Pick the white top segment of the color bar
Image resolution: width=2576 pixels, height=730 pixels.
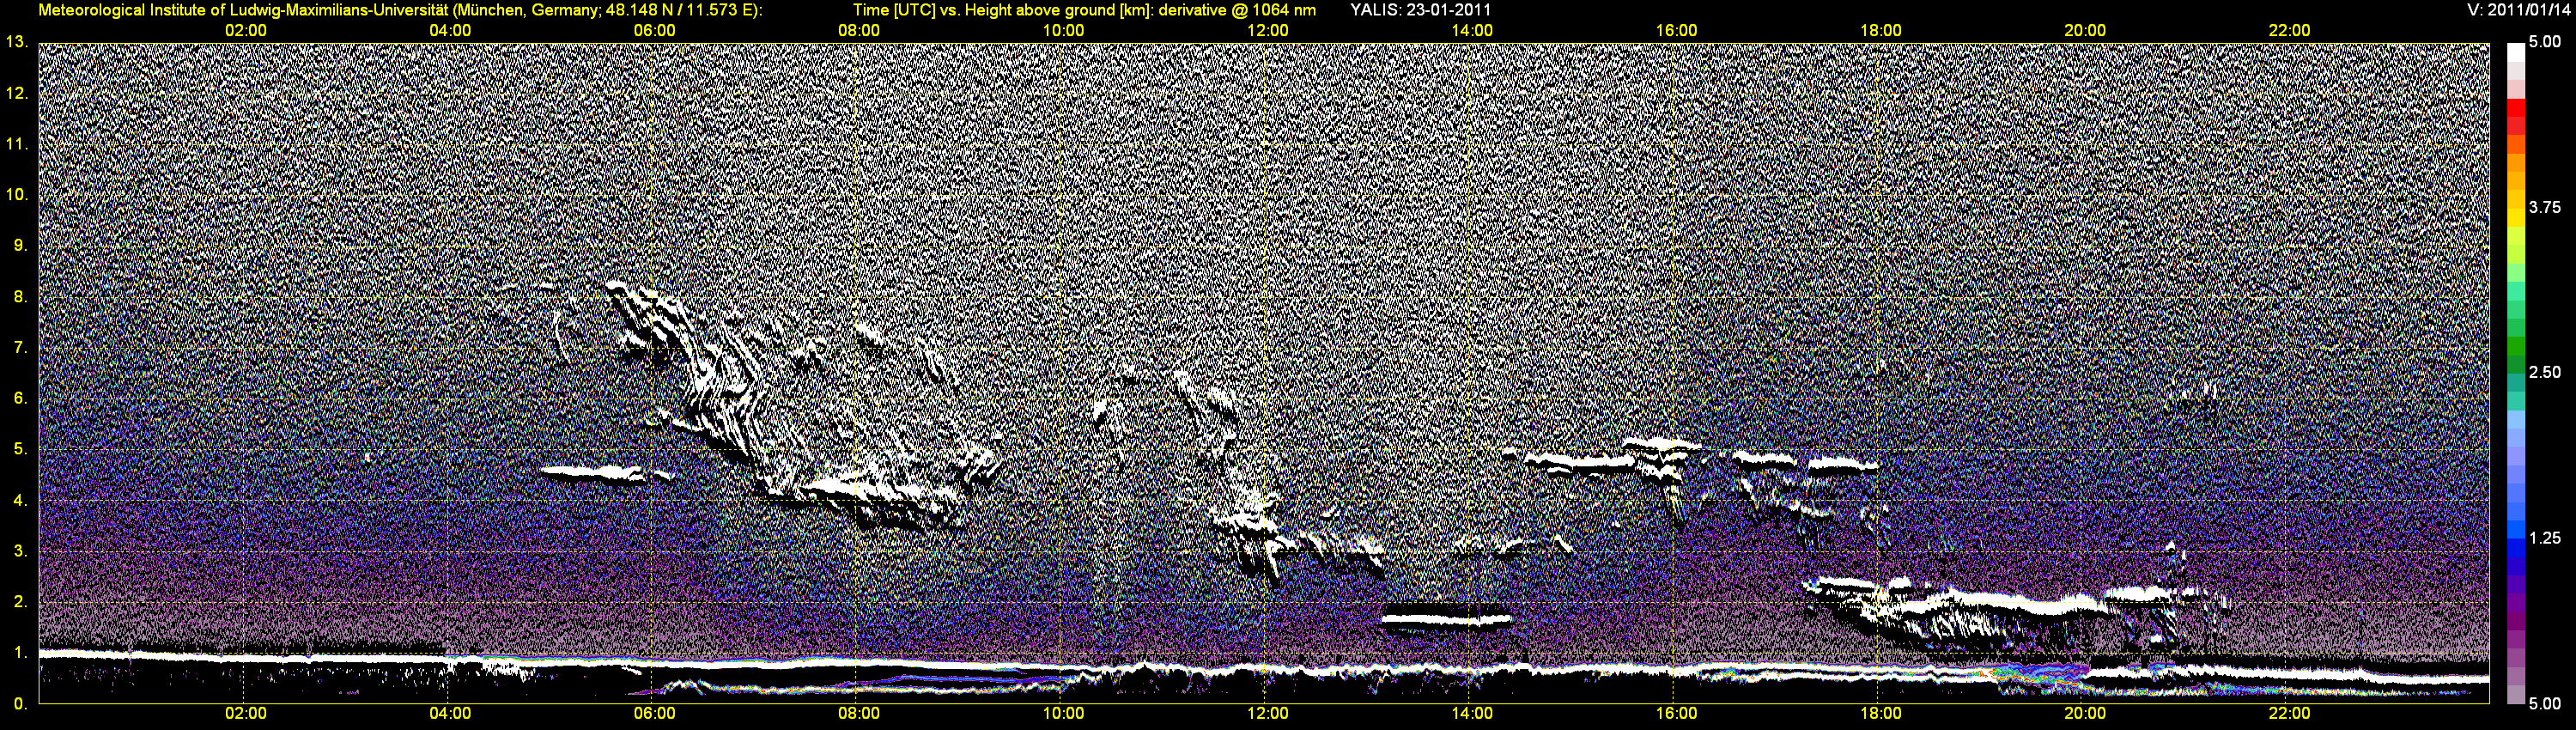point(2516,52)
